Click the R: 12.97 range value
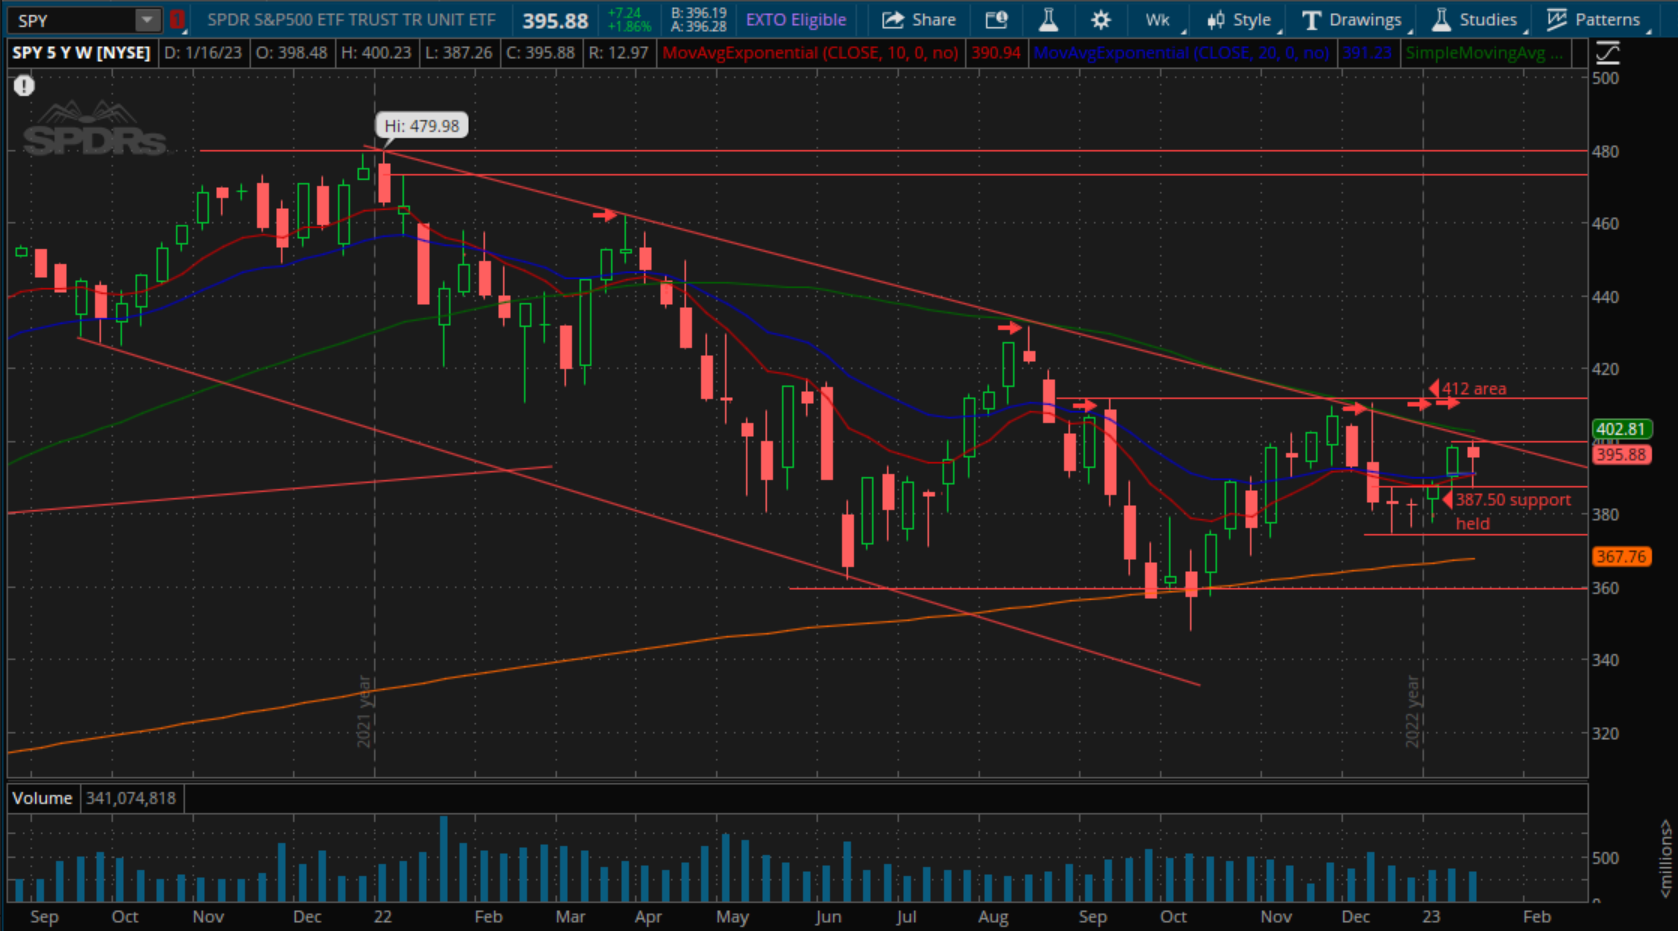This screenshot has width=1678, height=931. point(618,53)
